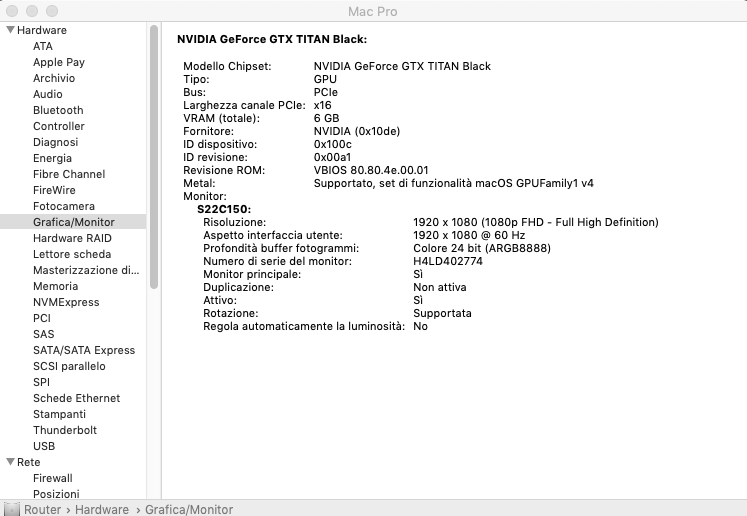Collapse the Rete section triangle

(10, 462)
